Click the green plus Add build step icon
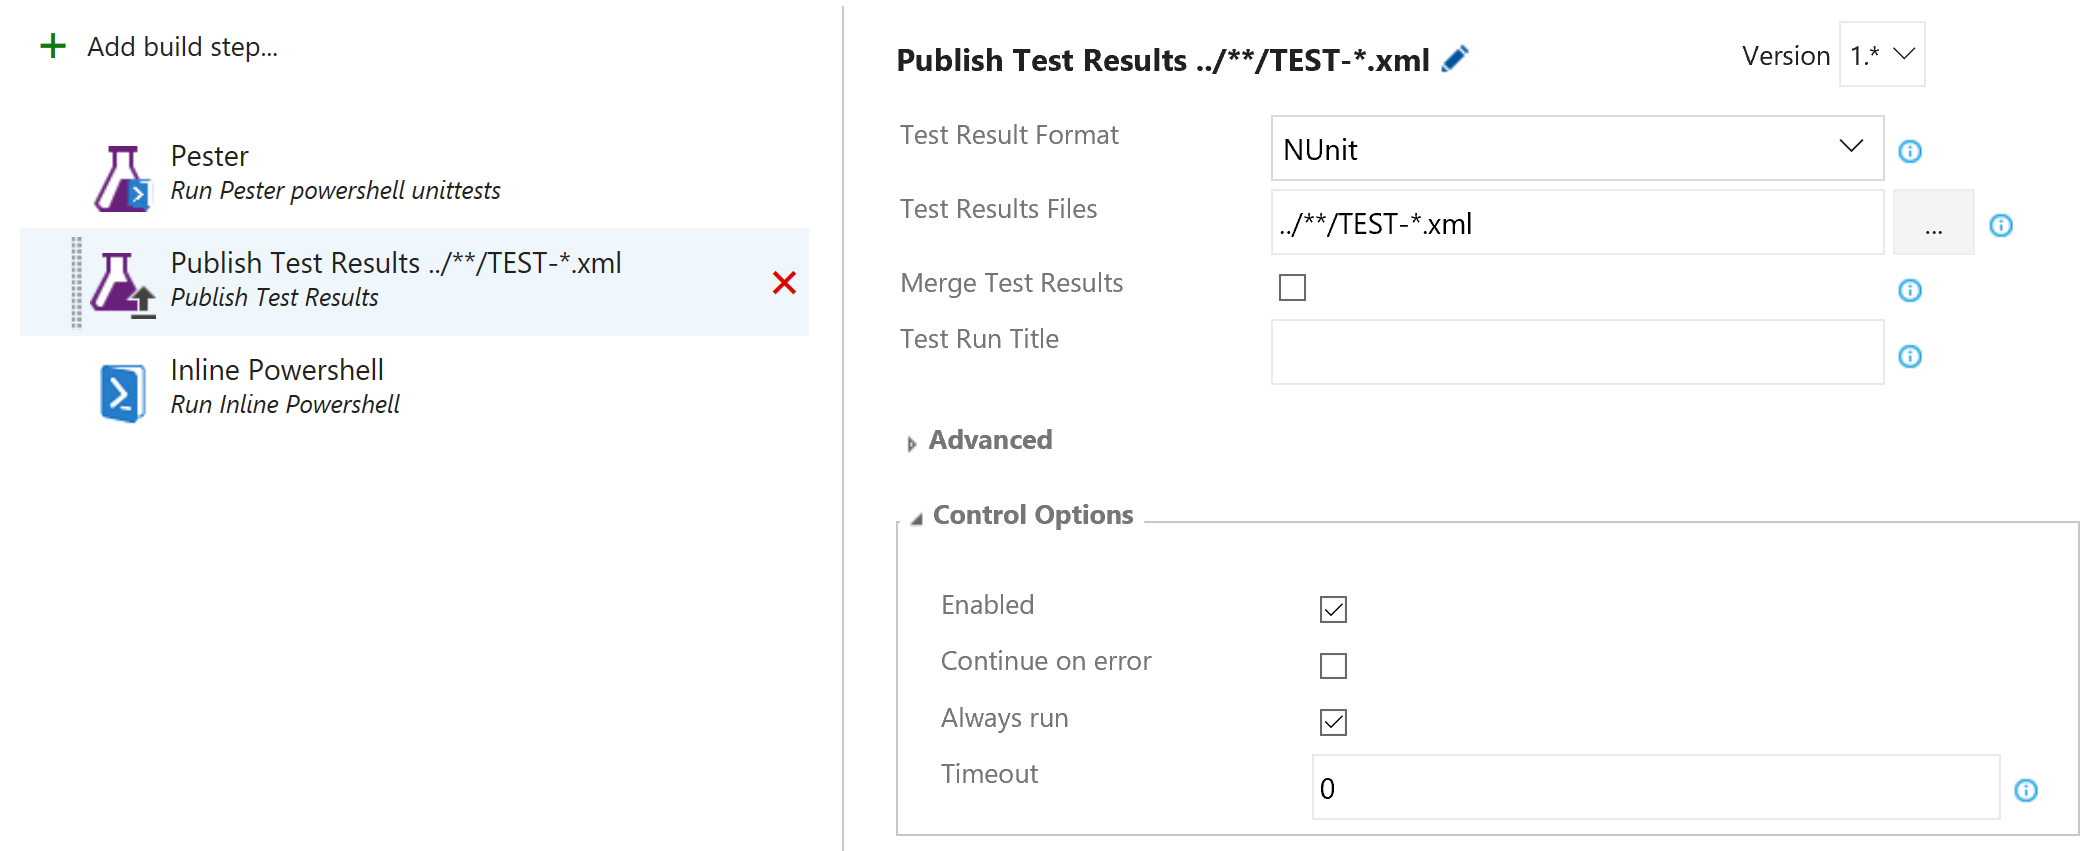Viewport: 2093px width, 851px height. click(53, 46)
